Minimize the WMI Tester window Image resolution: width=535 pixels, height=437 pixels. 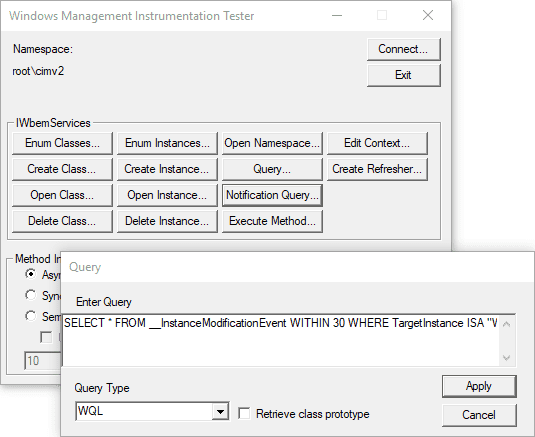coord(337,15)
